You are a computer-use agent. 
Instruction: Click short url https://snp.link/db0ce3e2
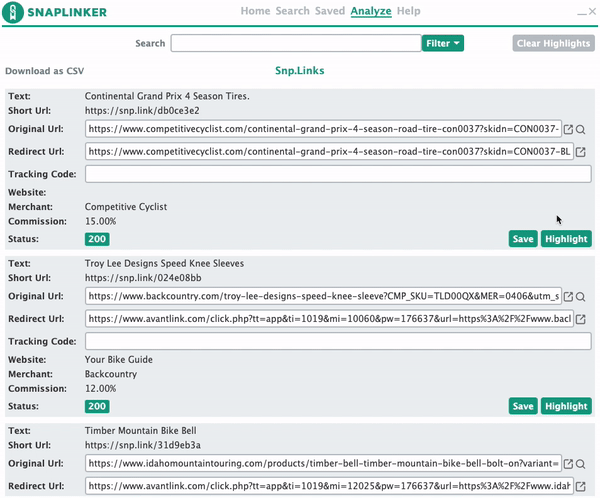pos(142,111)
